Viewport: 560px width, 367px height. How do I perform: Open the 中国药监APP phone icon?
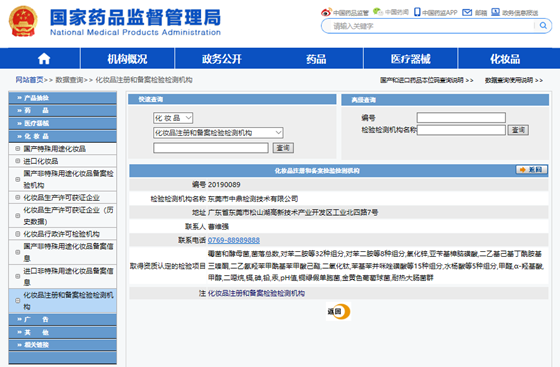[x=417, y=12]
